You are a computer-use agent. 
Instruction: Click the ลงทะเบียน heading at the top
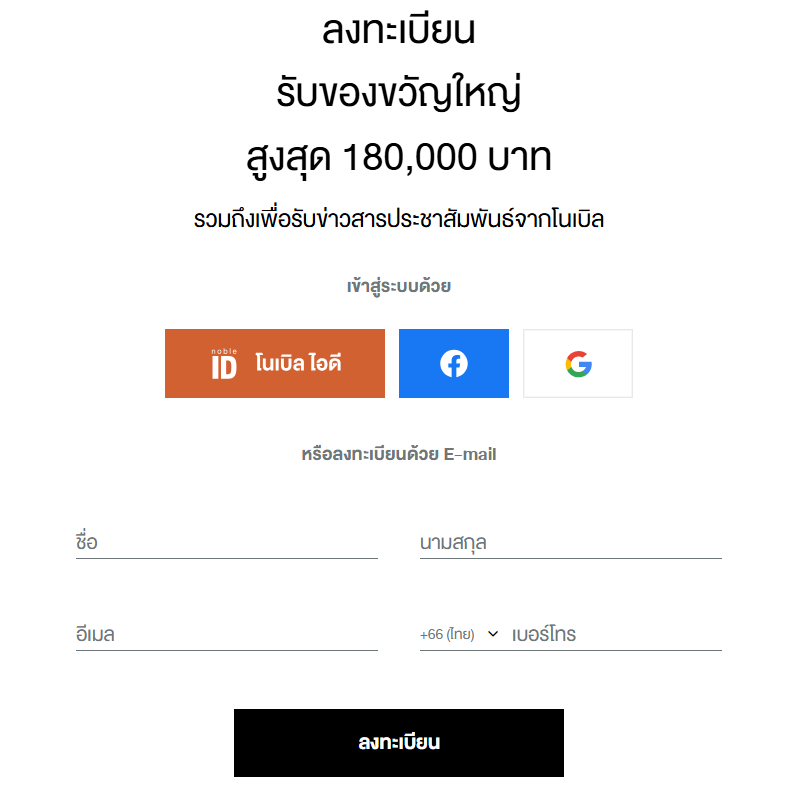pyautogui.click(x=399, y=31)
